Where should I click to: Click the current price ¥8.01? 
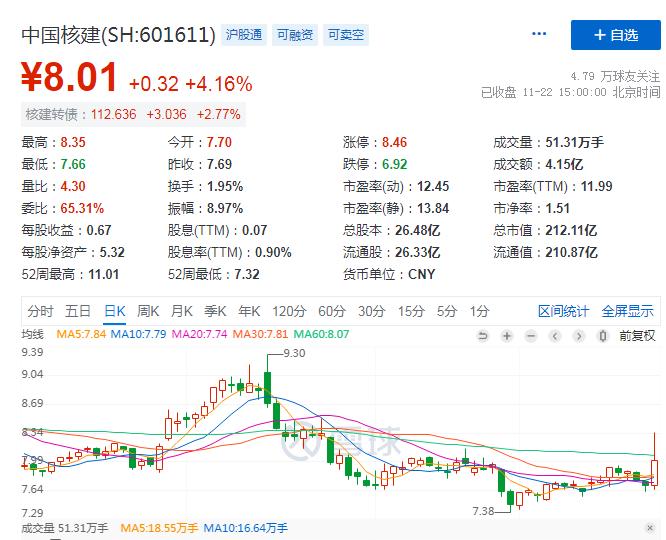[69, 77]
